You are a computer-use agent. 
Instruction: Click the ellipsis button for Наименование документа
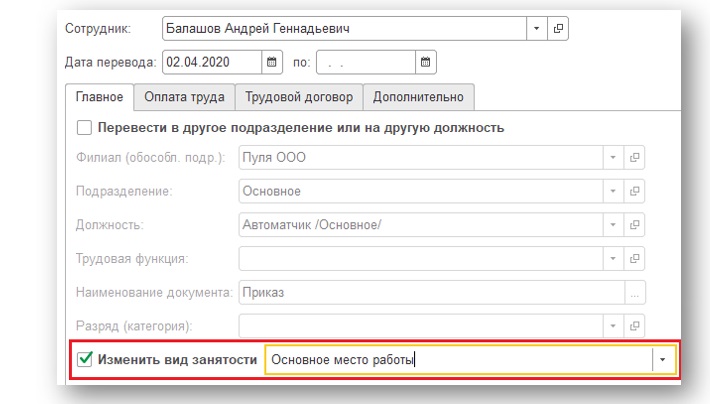pyautogui.click(x=633, y=292)
